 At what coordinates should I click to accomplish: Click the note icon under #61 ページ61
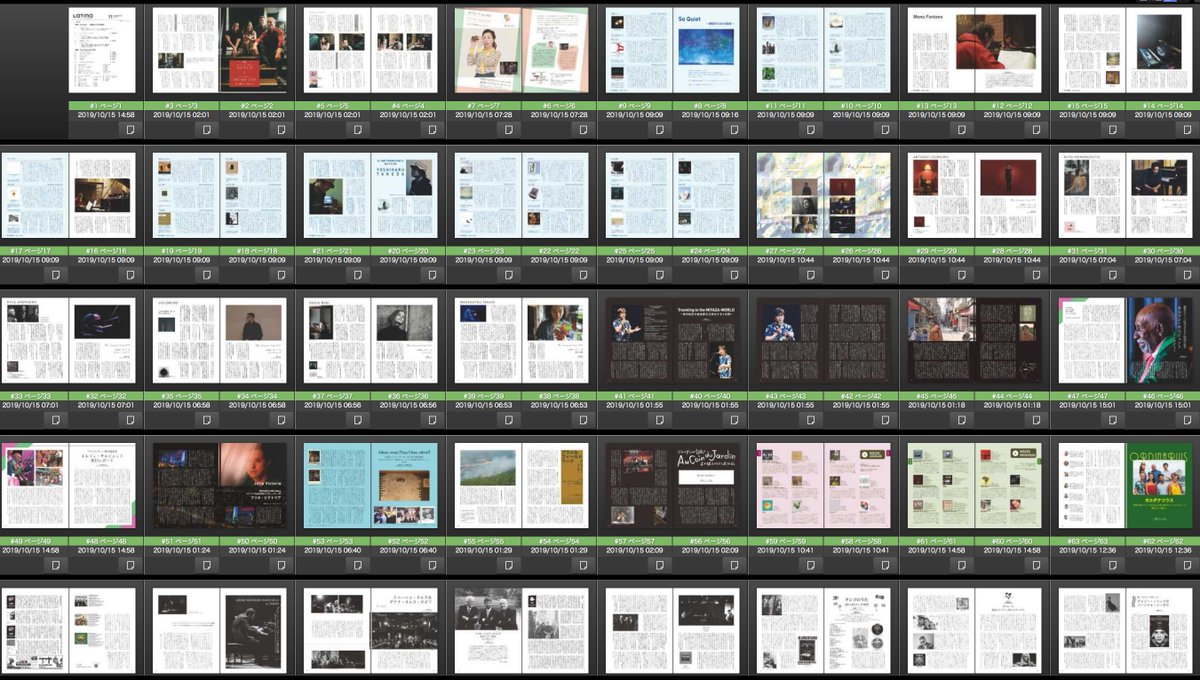pos(961,564)
